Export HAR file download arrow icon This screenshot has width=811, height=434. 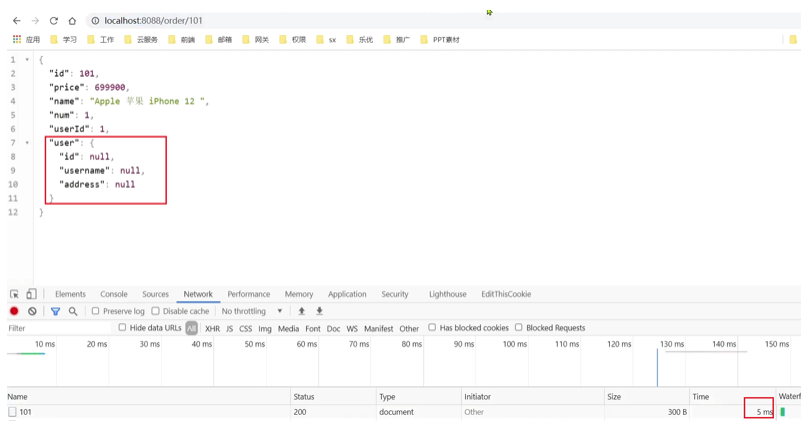(320, 311)
